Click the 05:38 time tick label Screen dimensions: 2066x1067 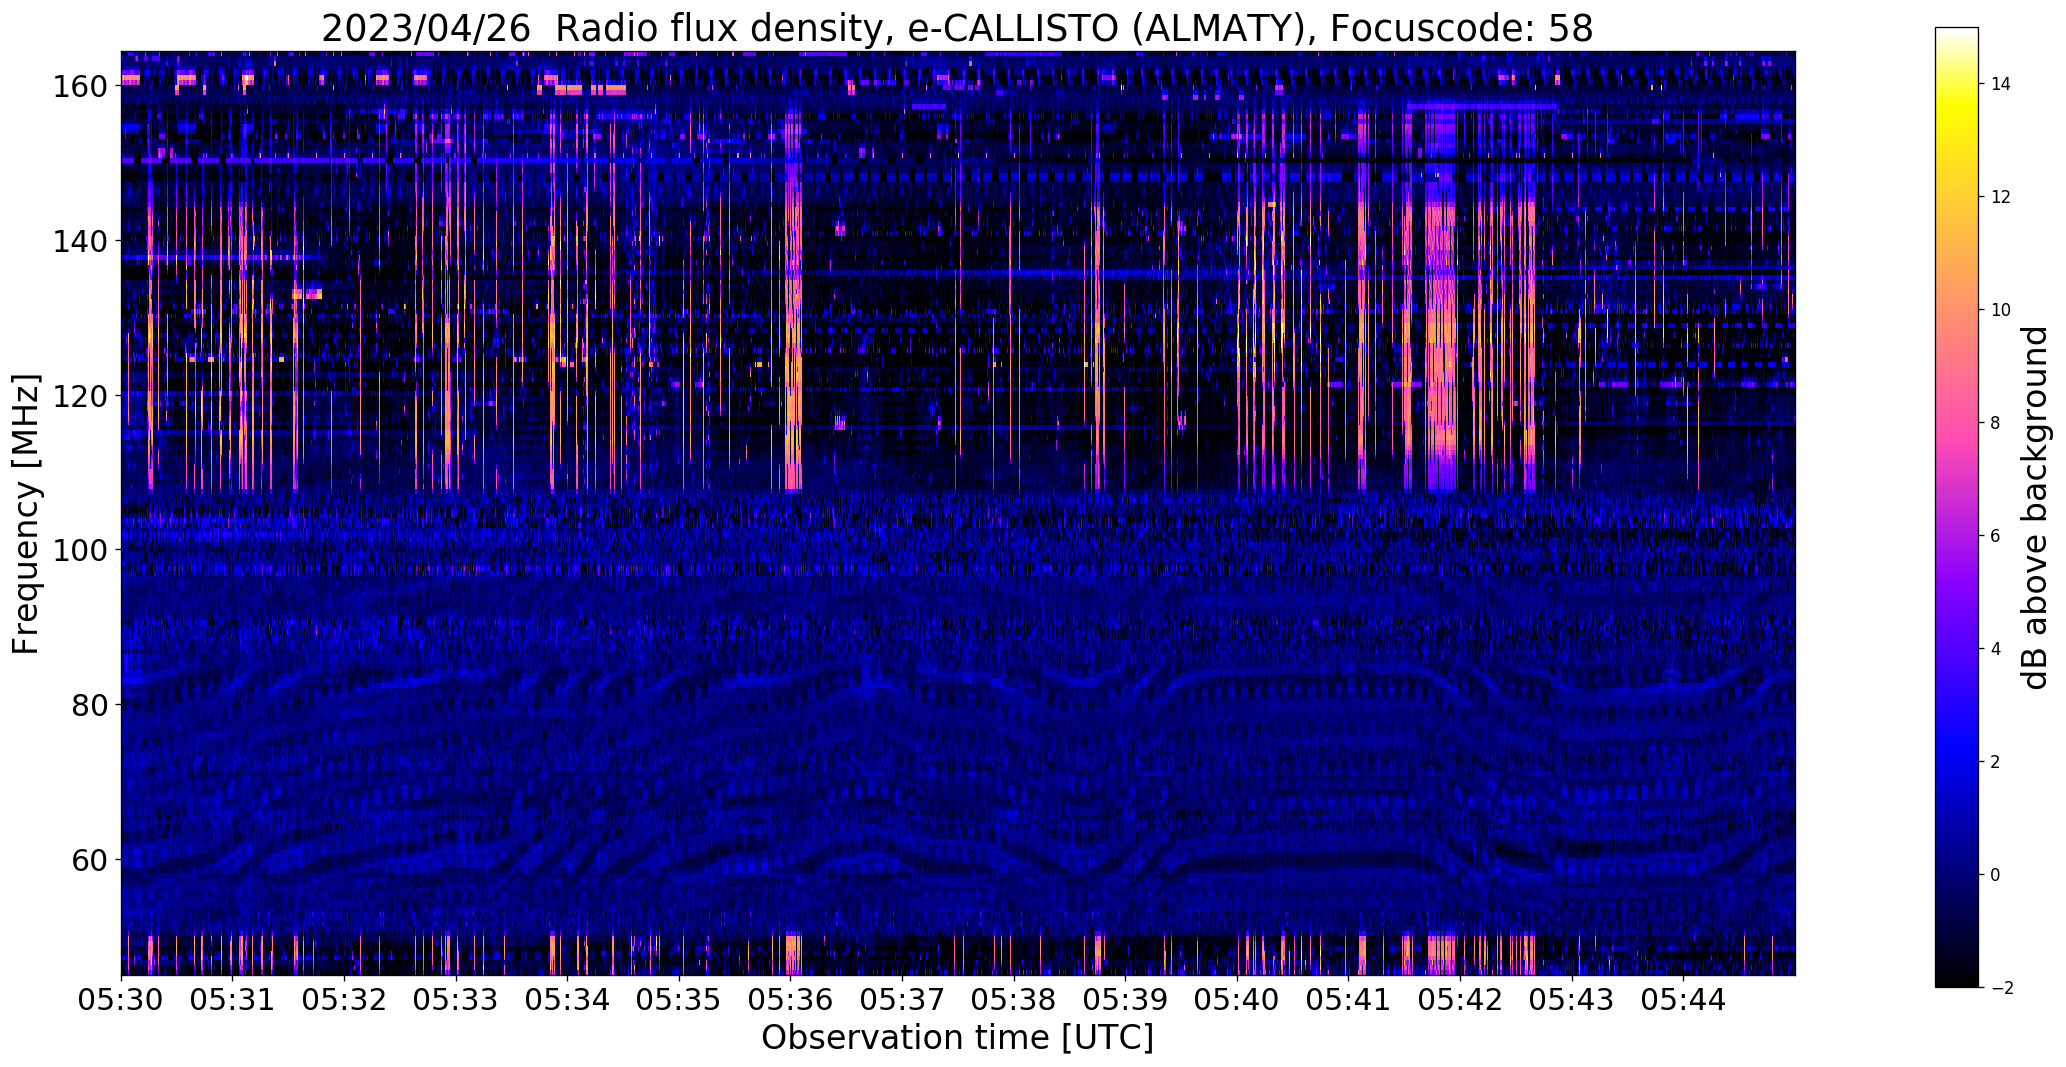(1014, 1000)
